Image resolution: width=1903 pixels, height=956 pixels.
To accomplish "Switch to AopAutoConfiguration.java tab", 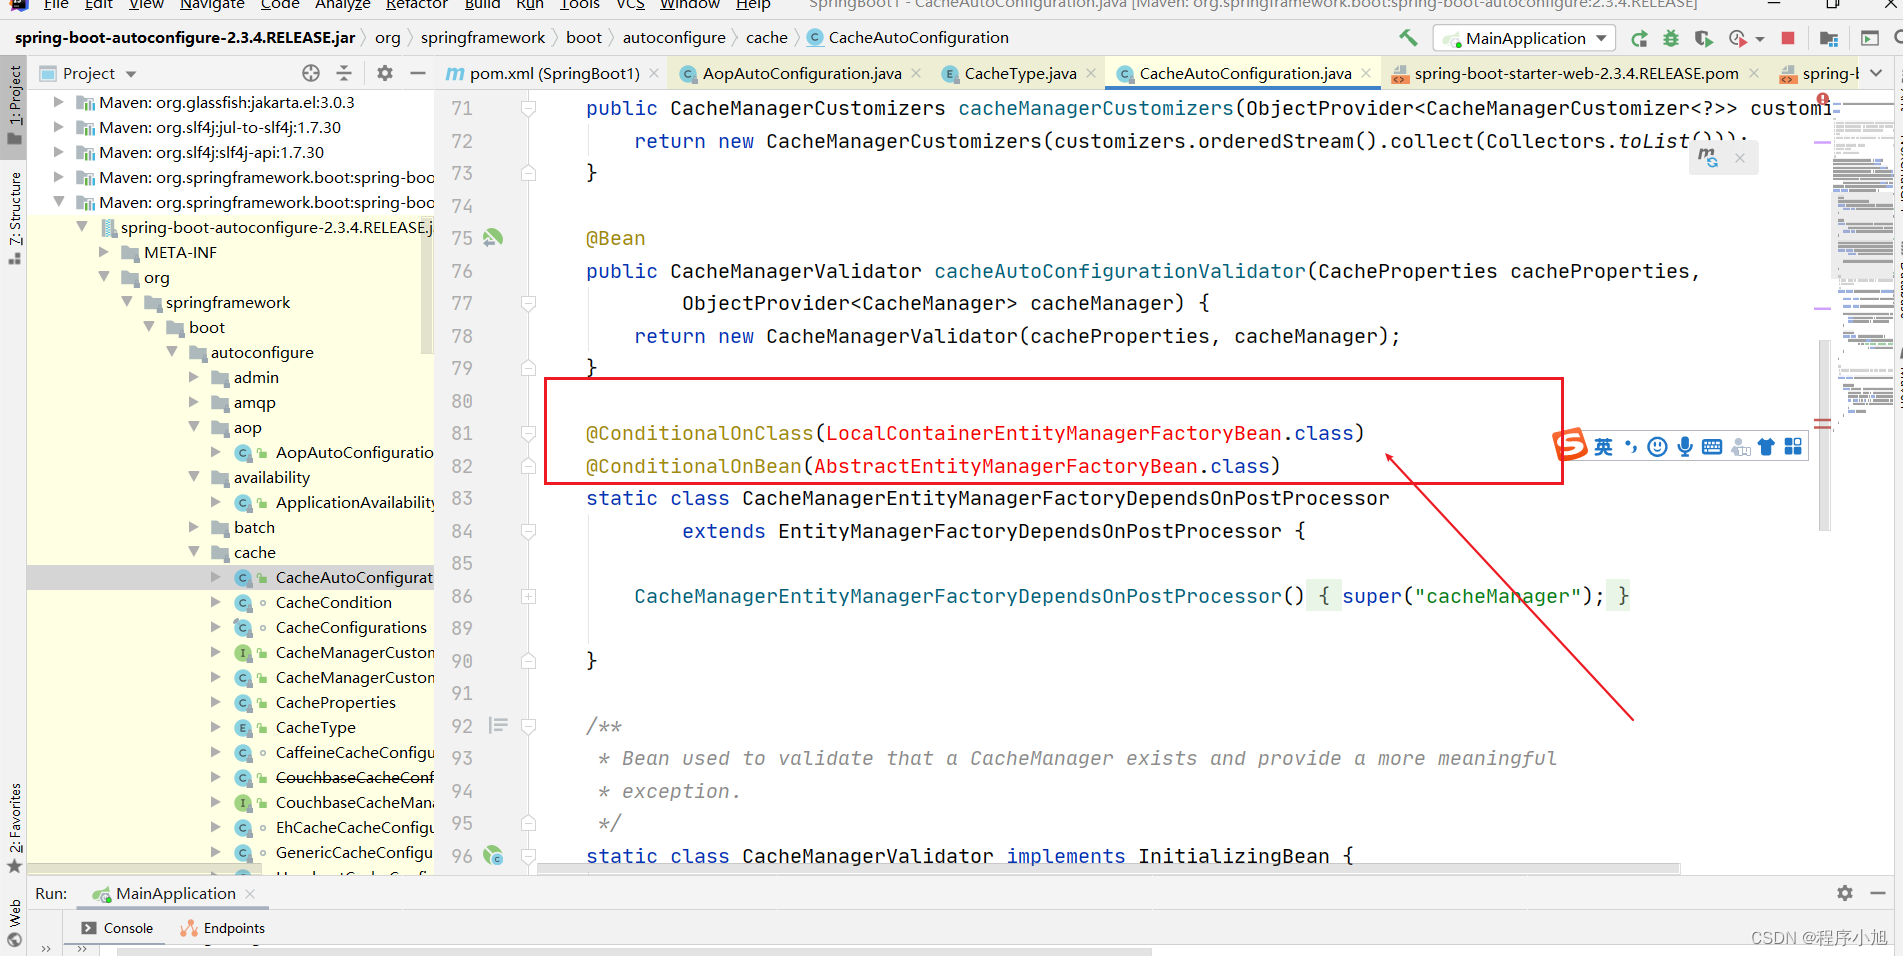I will pos(801,73).
